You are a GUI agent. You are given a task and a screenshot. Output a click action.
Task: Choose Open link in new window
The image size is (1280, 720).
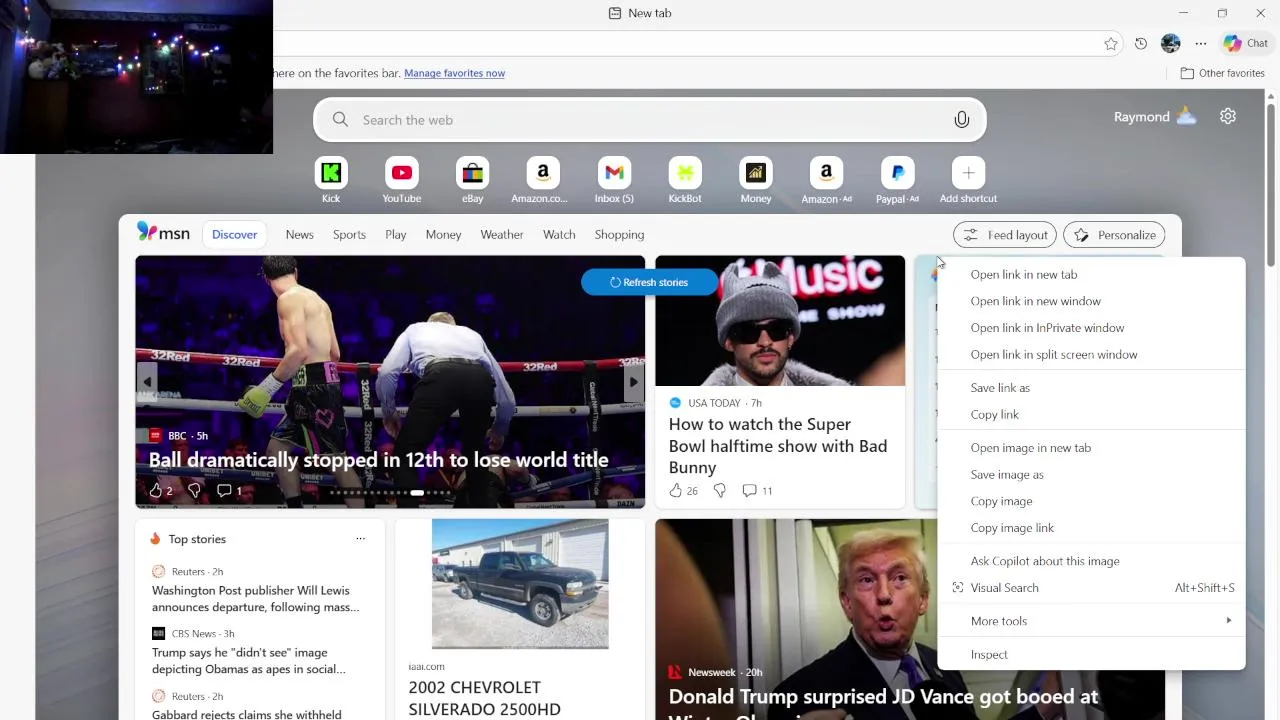(x=1091, y=301)
